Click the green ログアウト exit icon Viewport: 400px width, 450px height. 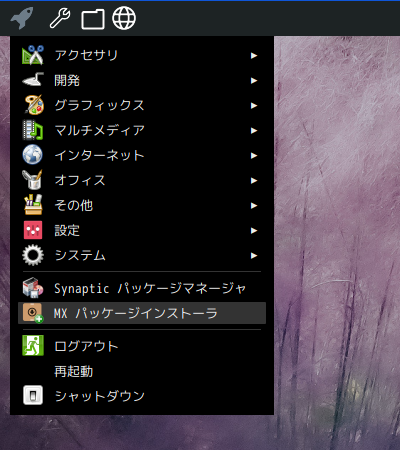(x=33, y=346)
